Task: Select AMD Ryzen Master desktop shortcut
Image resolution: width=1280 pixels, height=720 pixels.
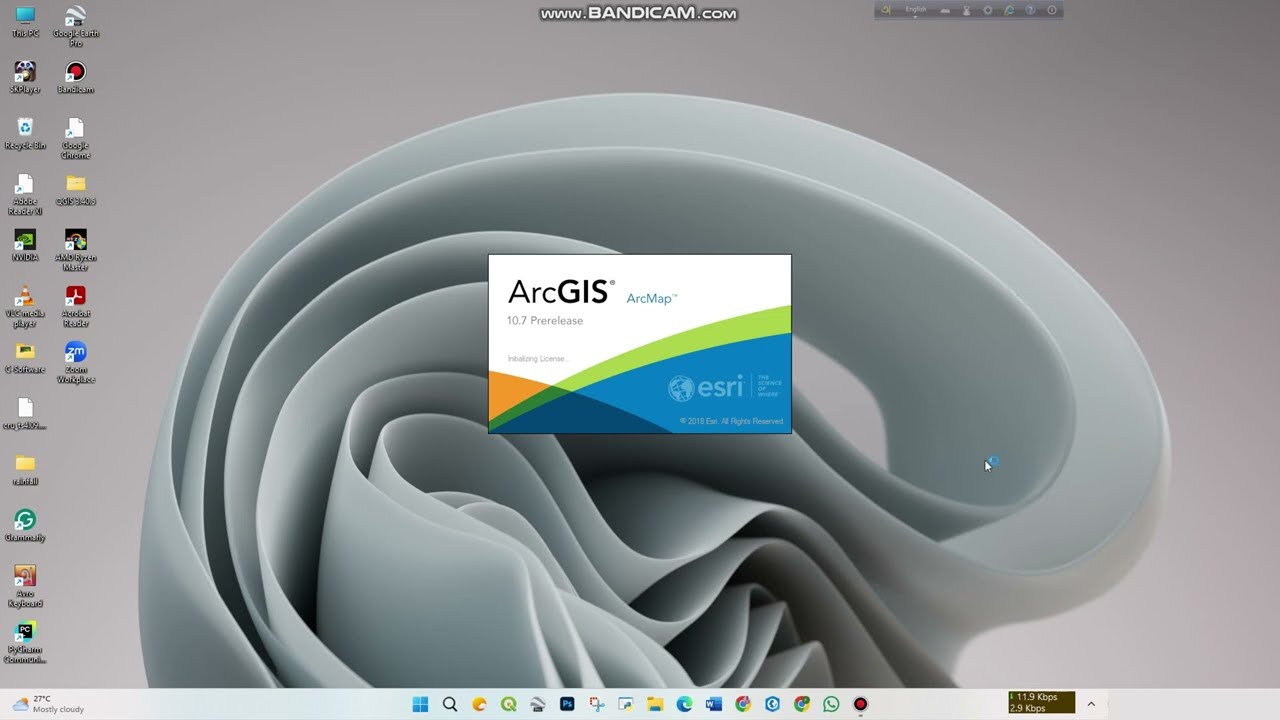Action: tap(75, 249)
